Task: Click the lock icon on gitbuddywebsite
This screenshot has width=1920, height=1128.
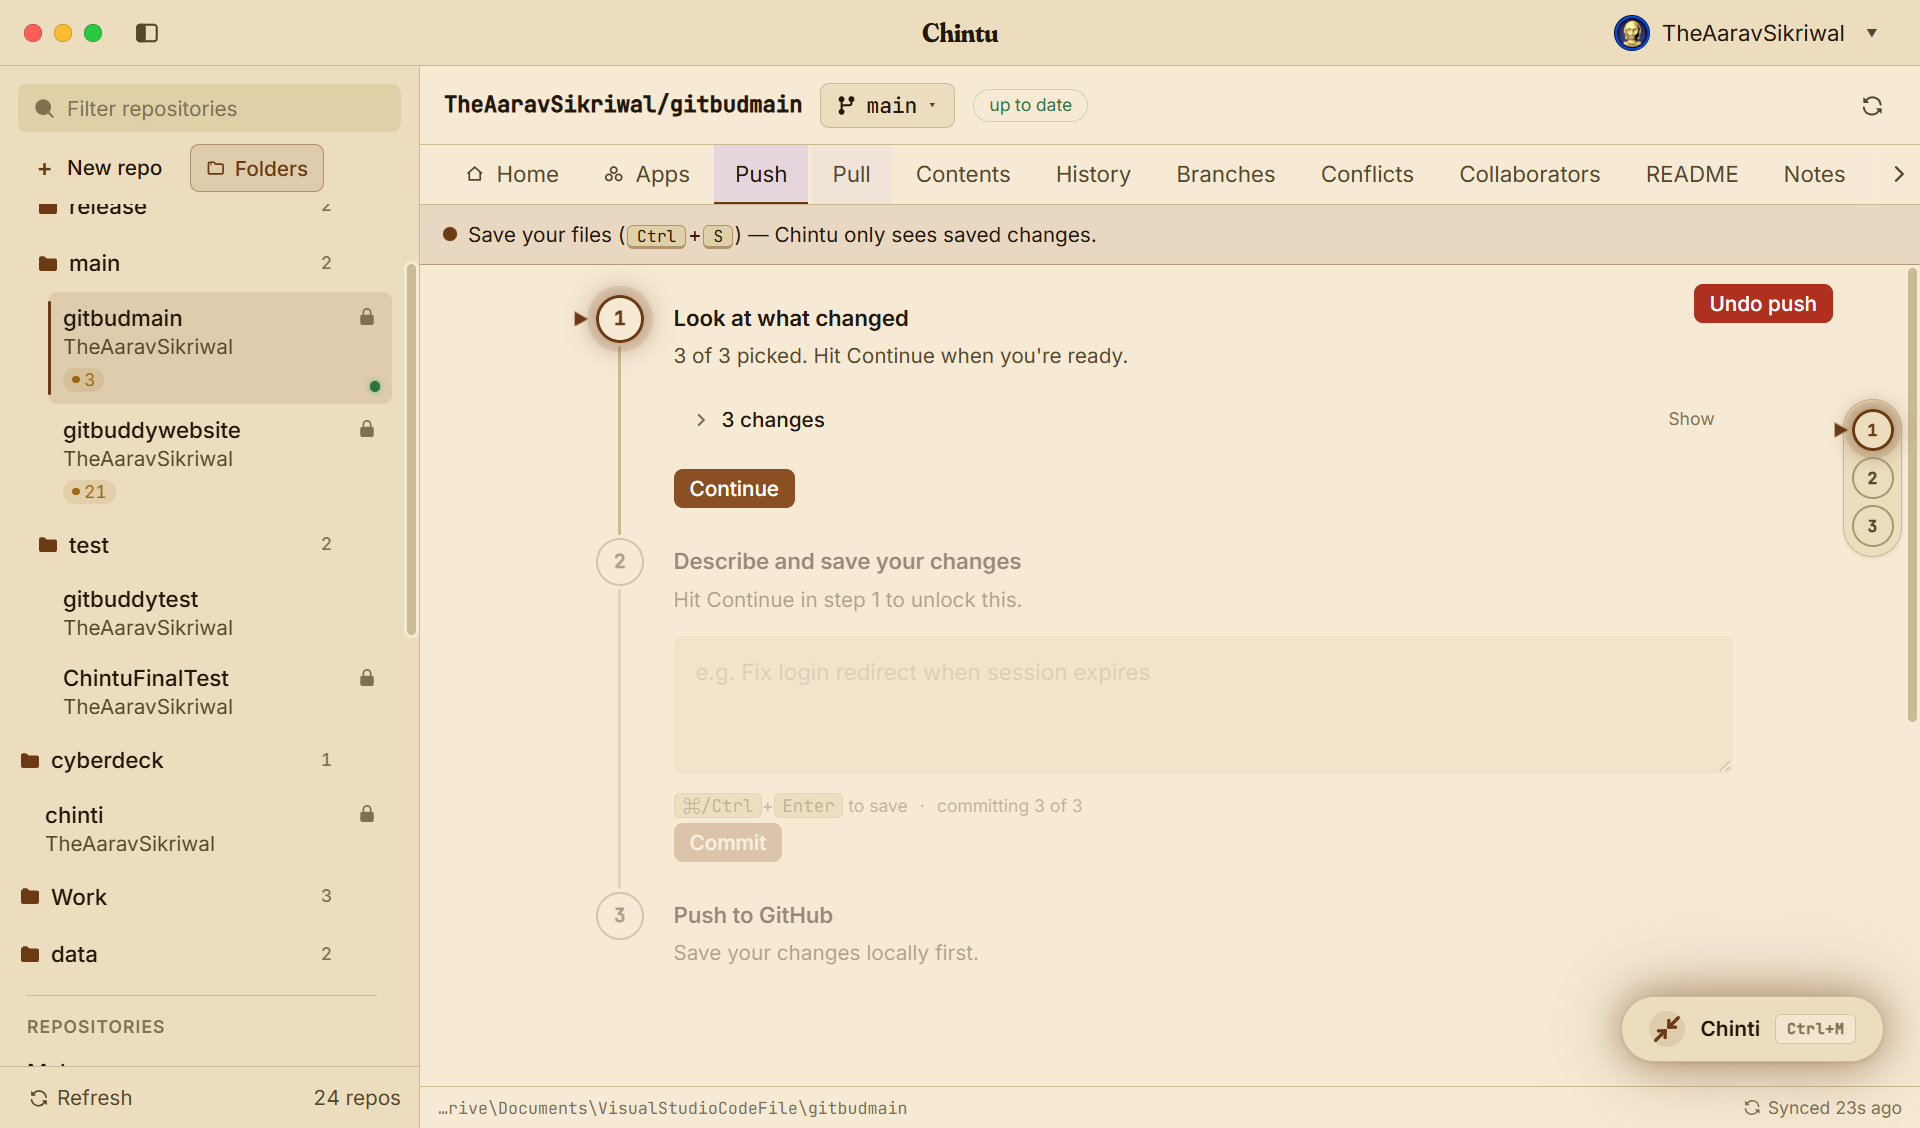Action: (367, 429)
